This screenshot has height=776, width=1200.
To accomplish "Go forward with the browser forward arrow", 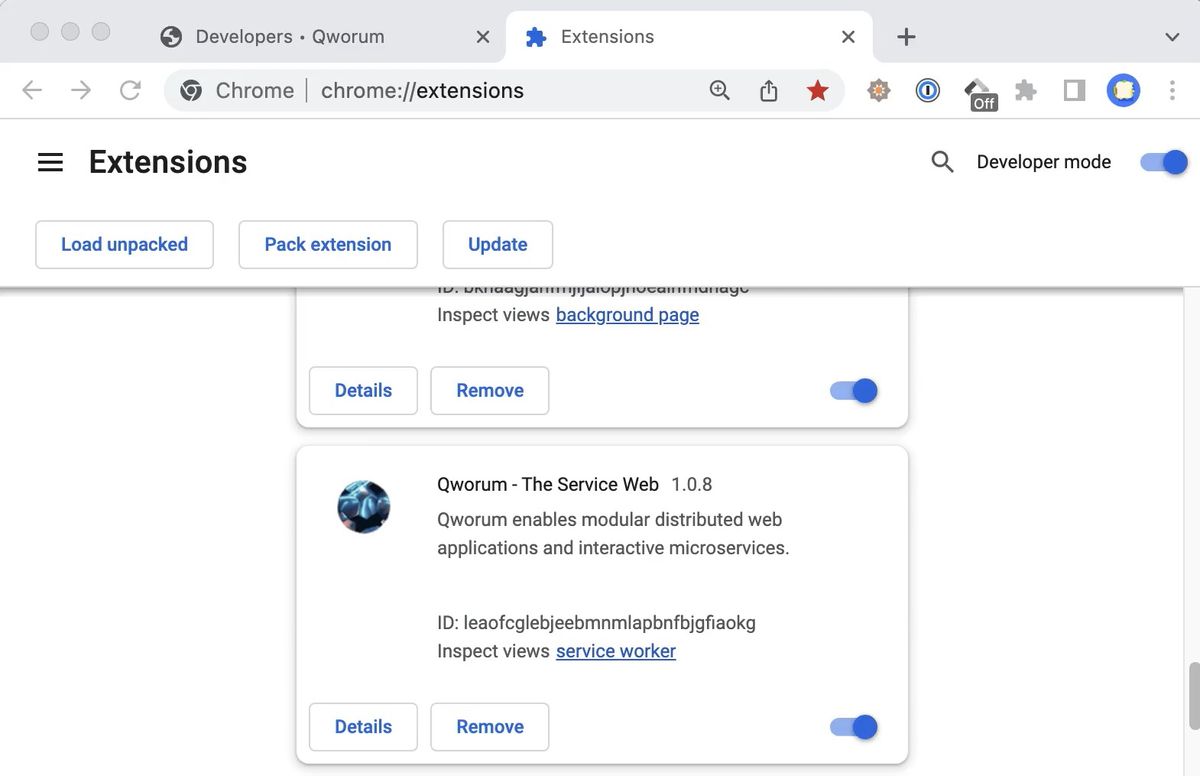I will [81, 91].
